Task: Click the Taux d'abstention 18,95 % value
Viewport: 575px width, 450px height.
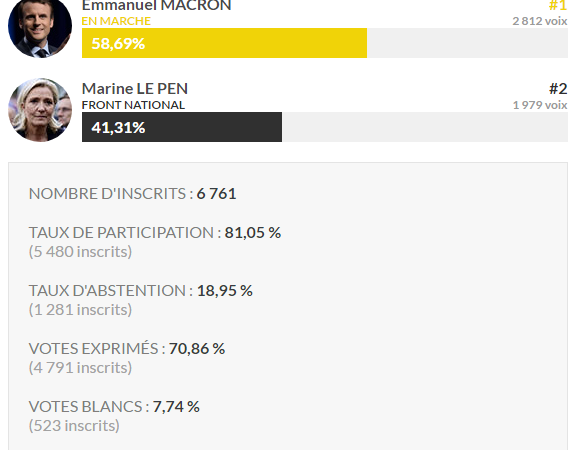Action: pos(225,290)
